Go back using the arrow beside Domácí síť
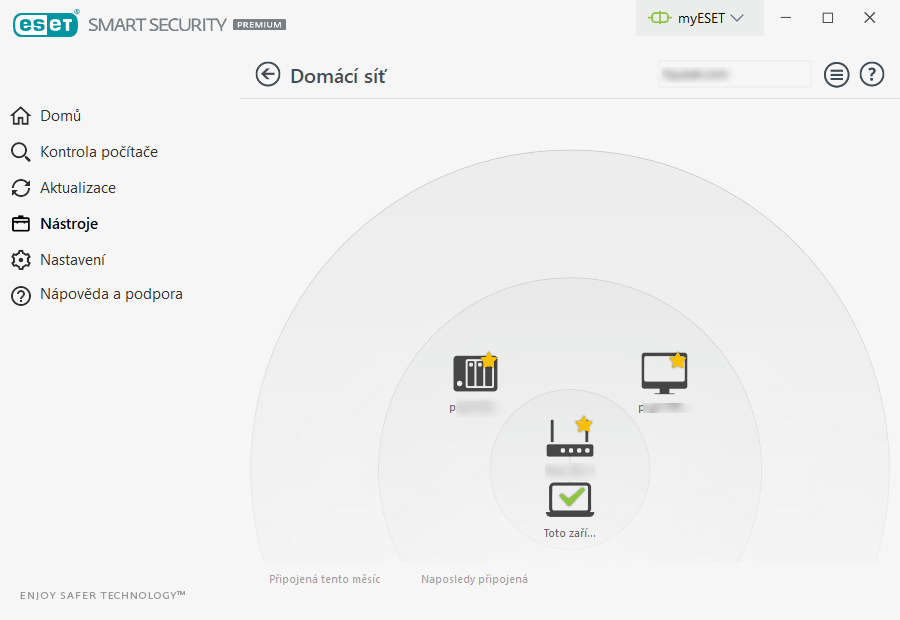This screenshot has width=900, height=620. (x=267, y=75)
